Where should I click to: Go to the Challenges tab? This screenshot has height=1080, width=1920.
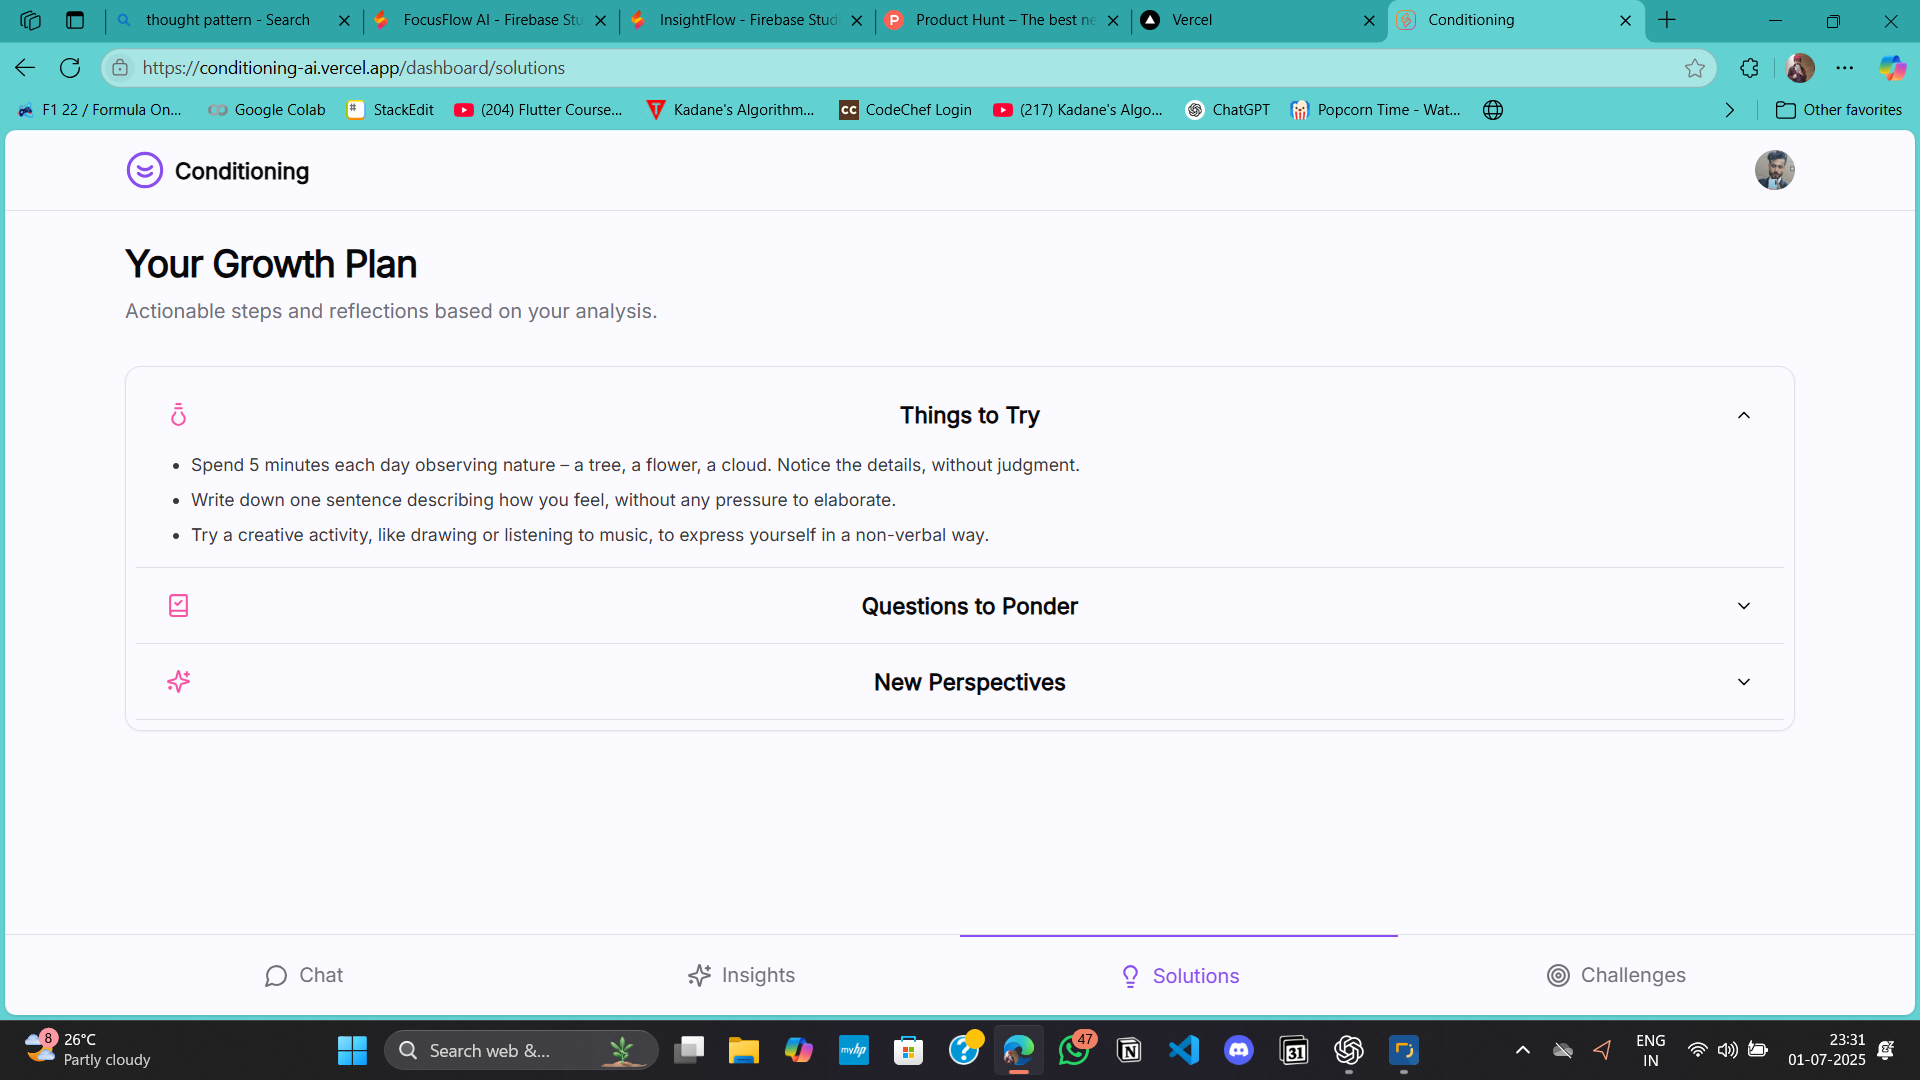(x=1615, y=975)
